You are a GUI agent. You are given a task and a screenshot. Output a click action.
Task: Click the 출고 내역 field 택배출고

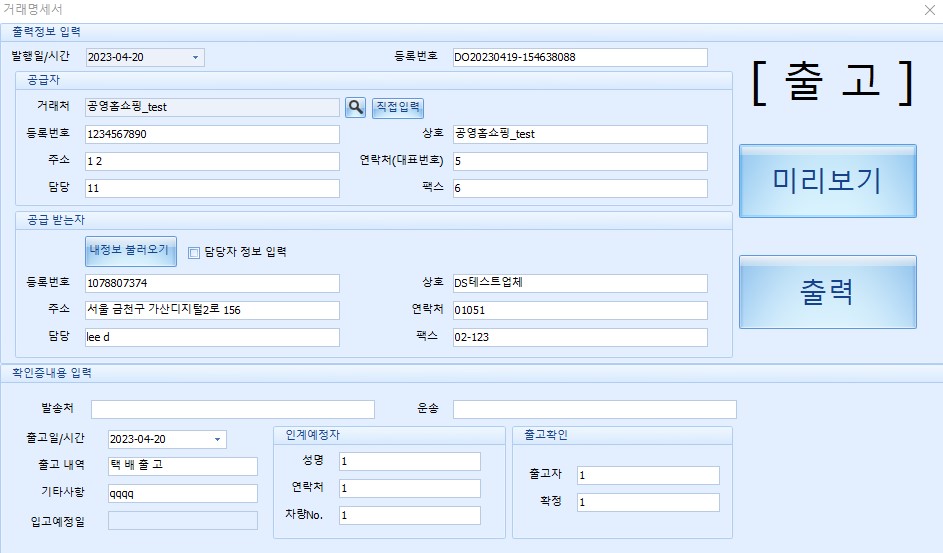click(x=183, y=466)
